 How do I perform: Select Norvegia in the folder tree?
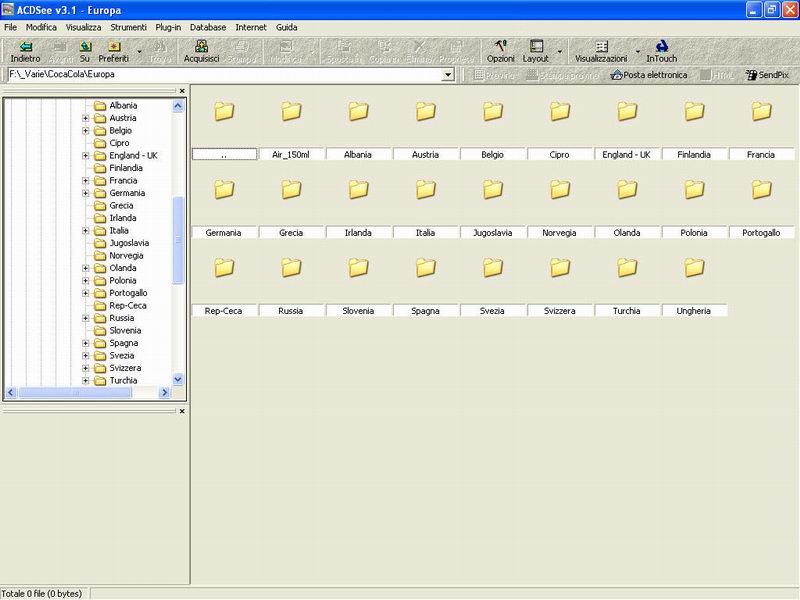pyautogui.click(x=126, y=256)
